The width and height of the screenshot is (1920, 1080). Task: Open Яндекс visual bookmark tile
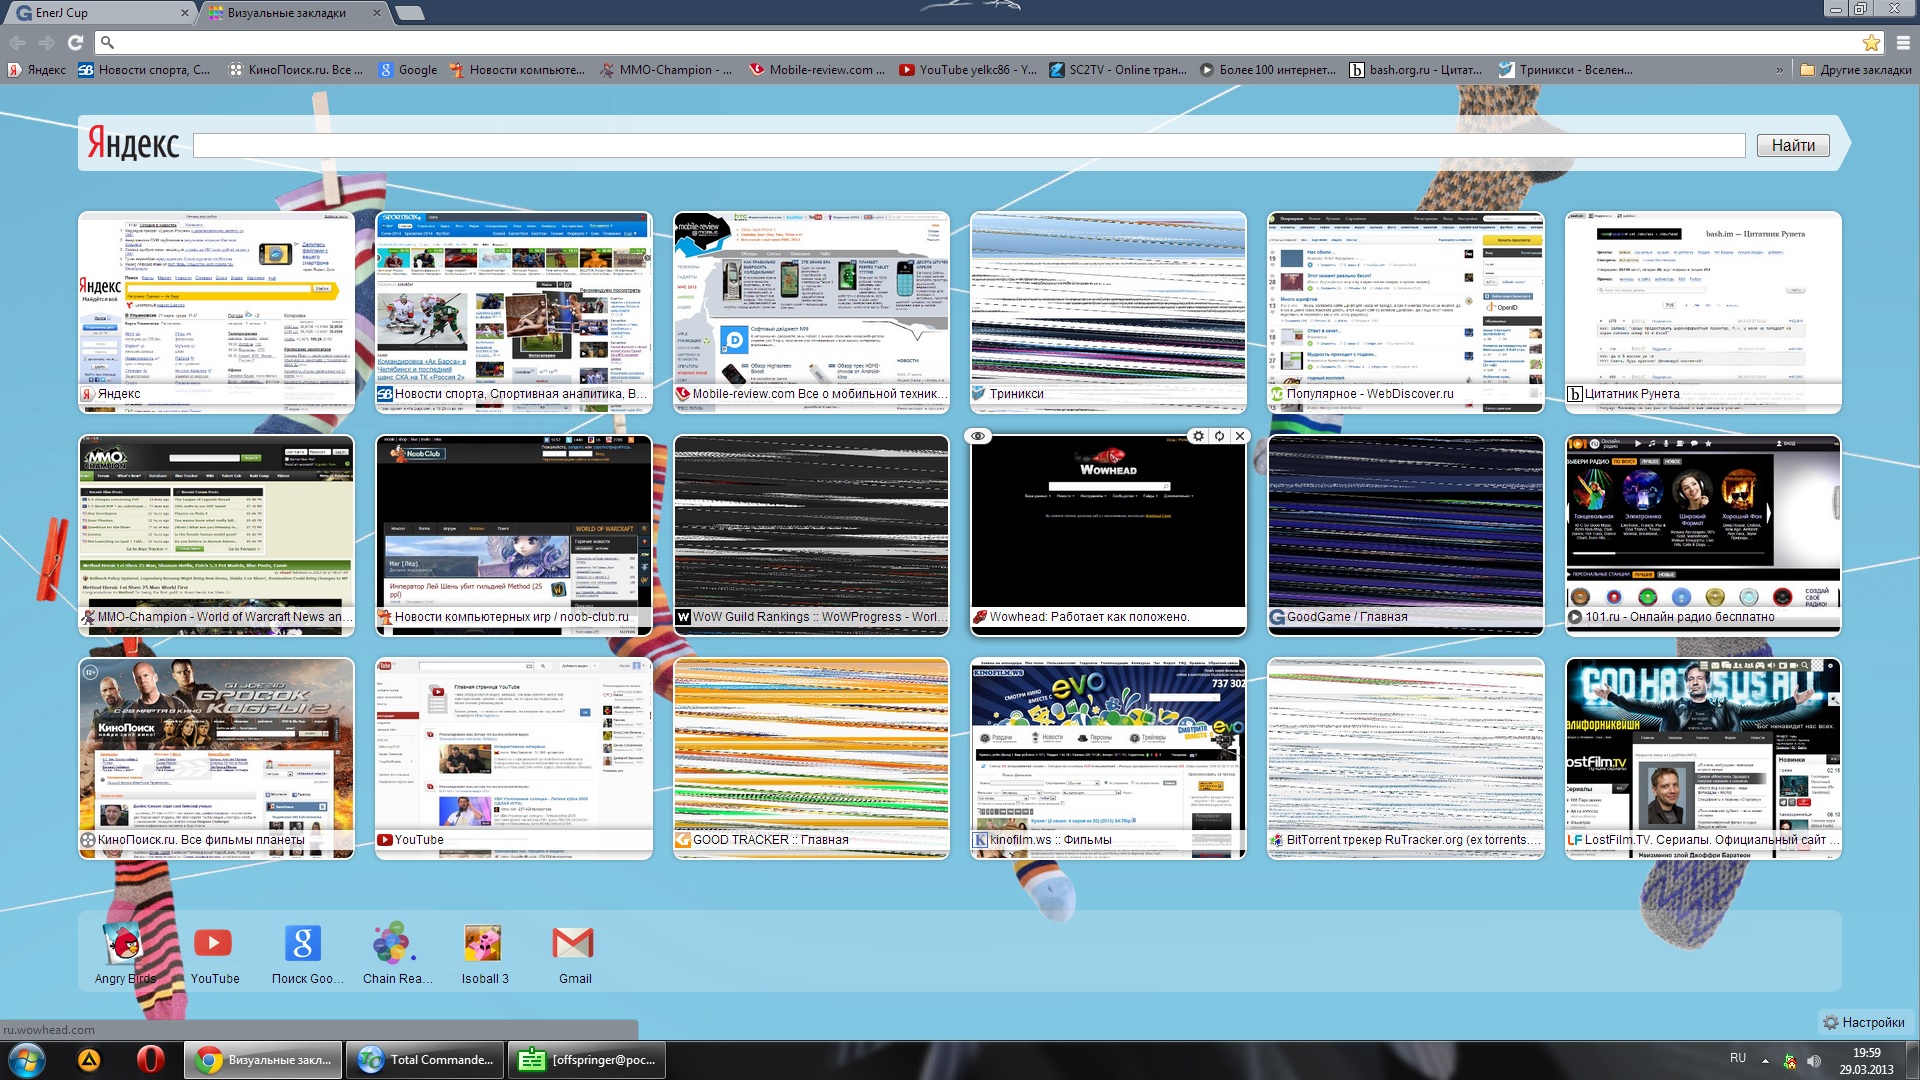(216, 312)
